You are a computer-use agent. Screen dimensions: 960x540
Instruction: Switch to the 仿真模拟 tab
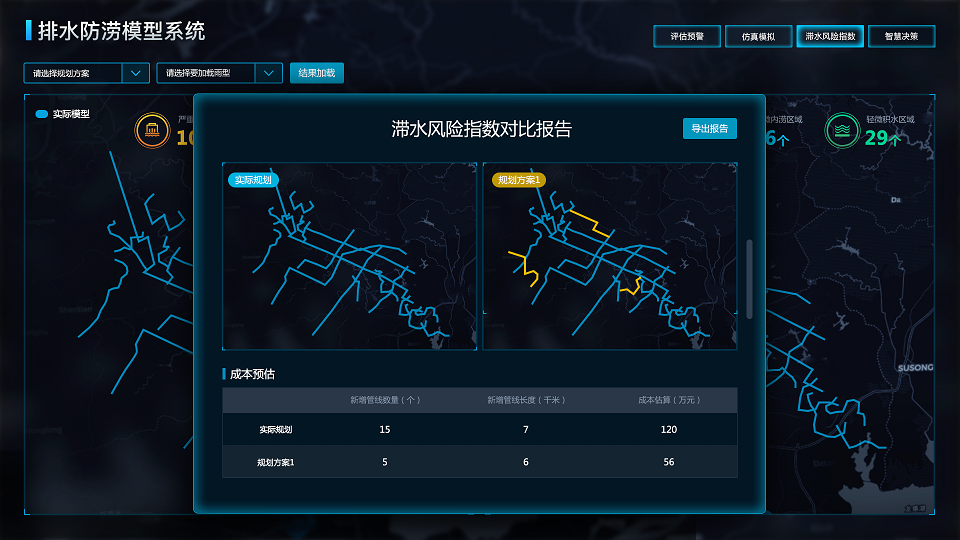click(x=758, y=36)
